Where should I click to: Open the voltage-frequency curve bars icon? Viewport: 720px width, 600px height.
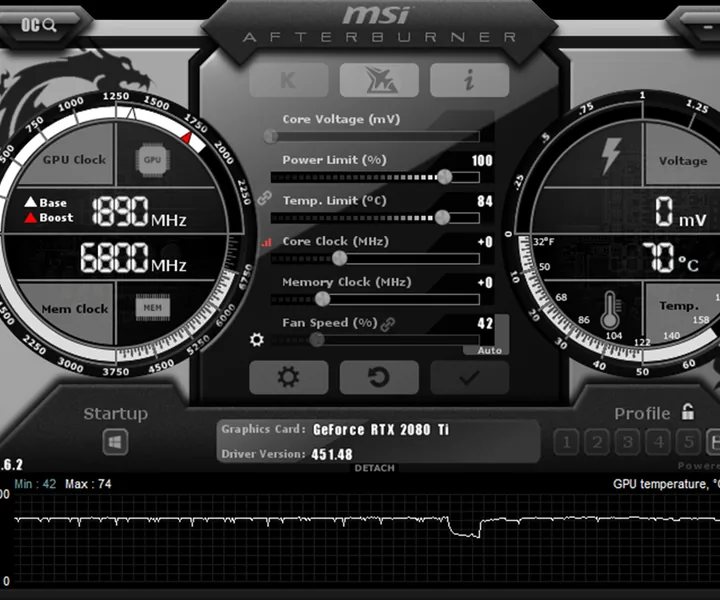coord(266,242)
